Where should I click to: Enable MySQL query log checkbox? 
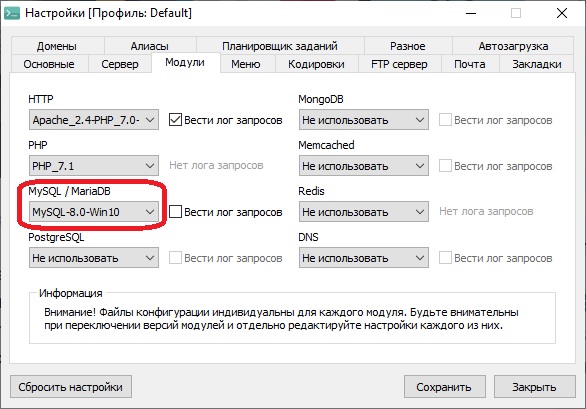[175, 212]
